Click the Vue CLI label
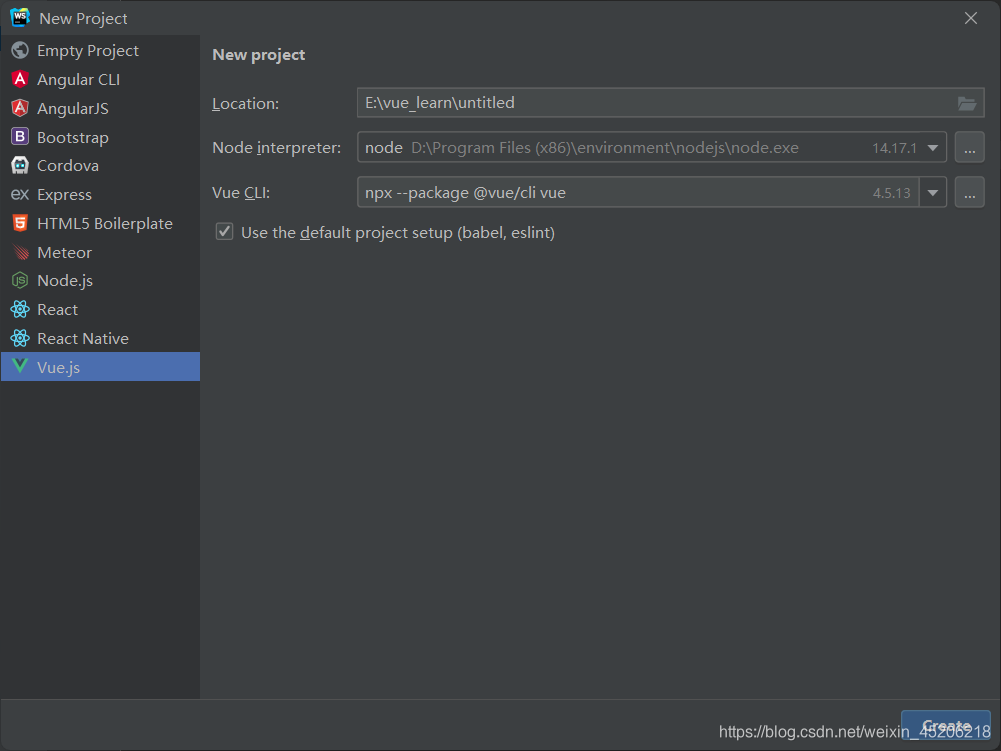The width and height of the screenshot is (1001, 751). 241,192
